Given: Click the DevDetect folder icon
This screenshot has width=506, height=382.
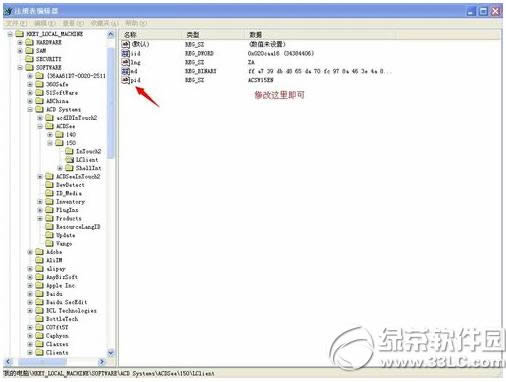Looking at the screenshot, I should click(49, 185).
